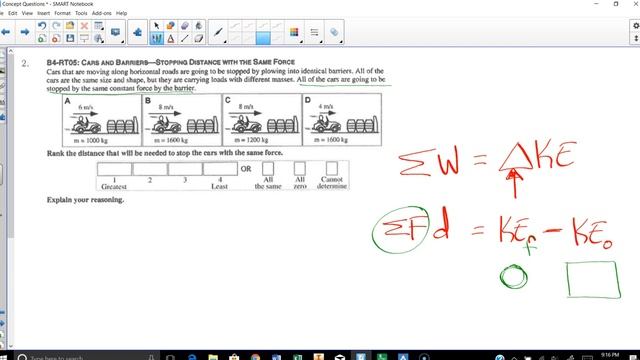Open the Tools menu
The image size is (640, 360).
pos(81,13)
